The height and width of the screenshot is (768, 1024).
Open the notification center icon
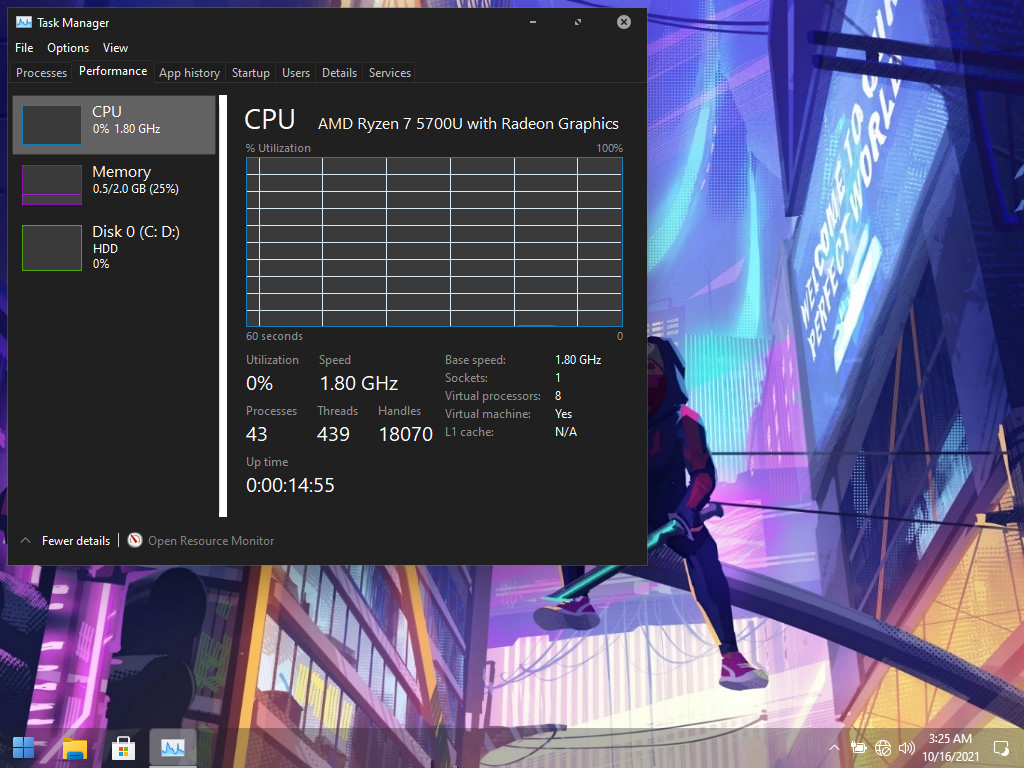1001,748
